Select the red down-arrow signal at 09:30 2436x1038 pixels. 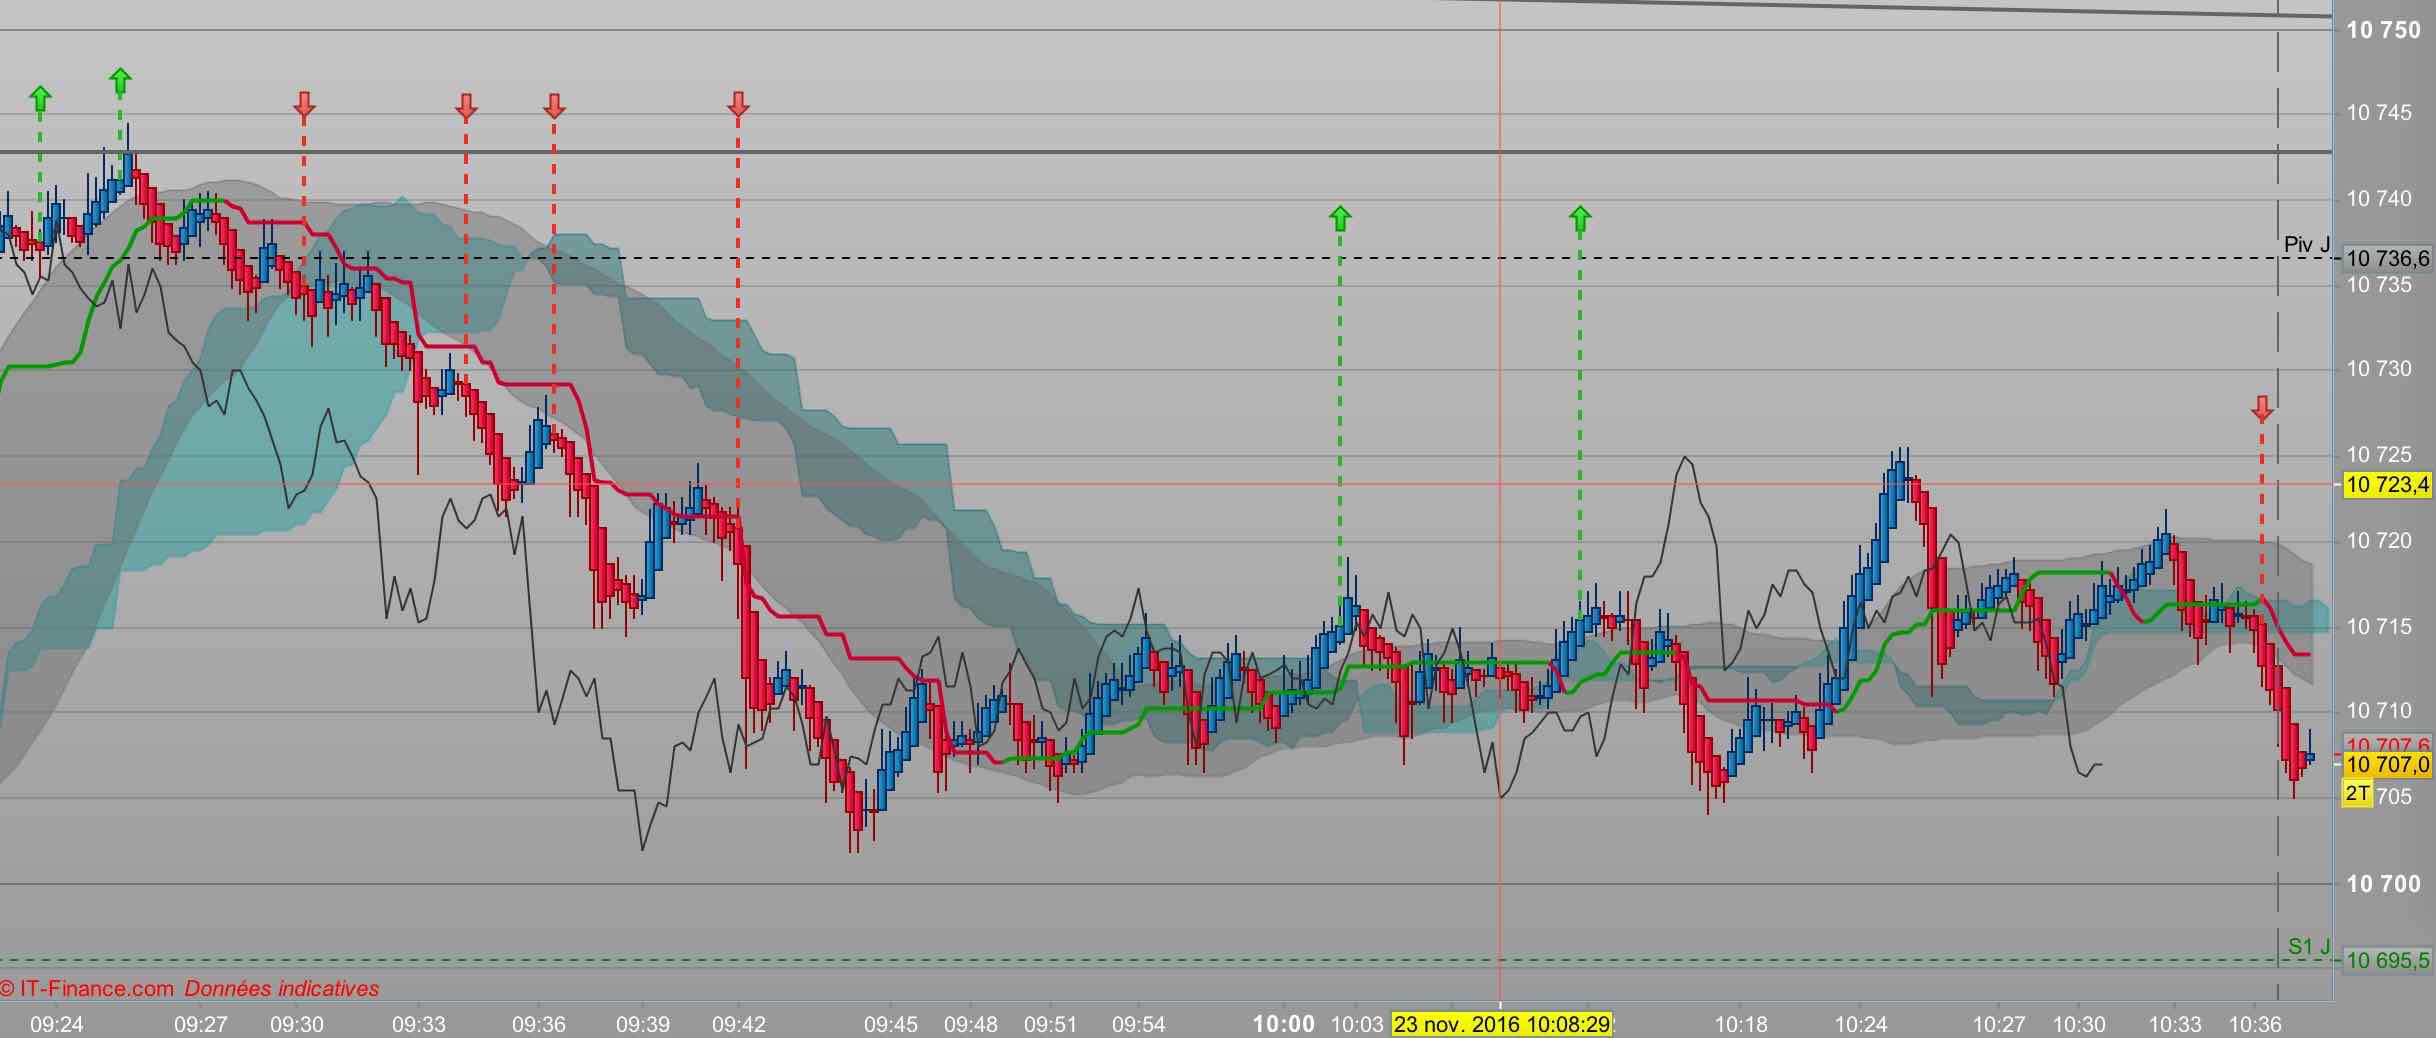pos(304,104)
